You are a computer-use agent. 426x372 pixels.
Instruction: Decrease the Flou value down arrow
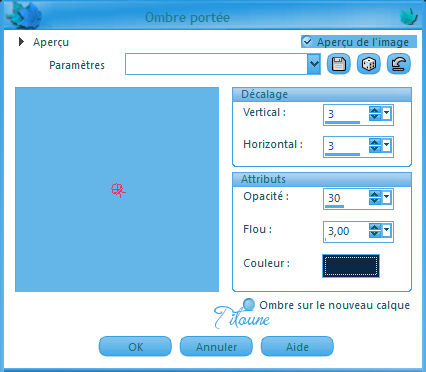pyautogui.click(x=375, y=234)
